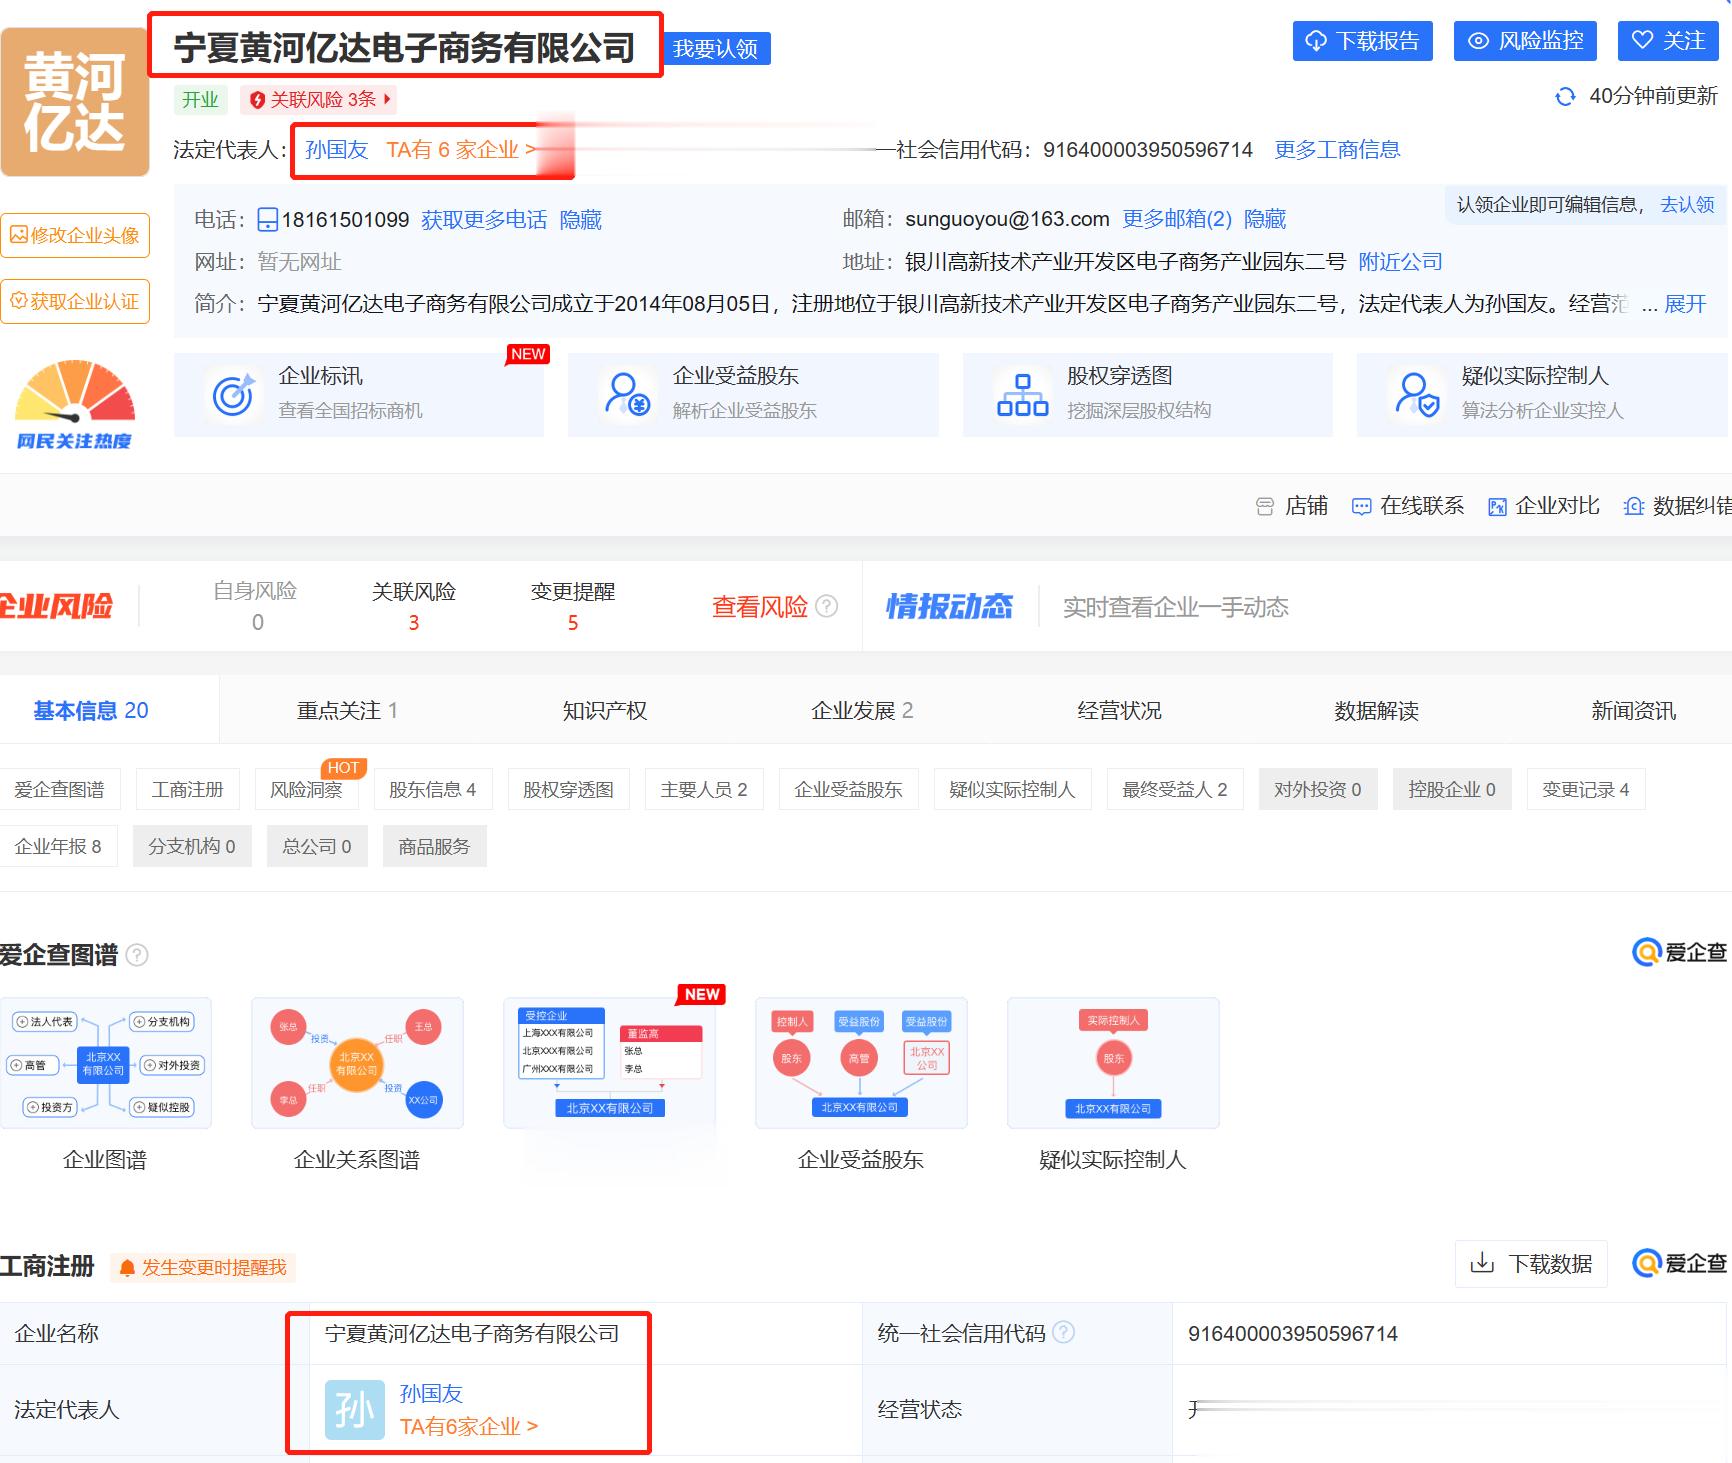The width and height of the screenshot is (1732, 1463).
Task: Expand the company 简介 with 展开
Action: tap(1684, 304)
